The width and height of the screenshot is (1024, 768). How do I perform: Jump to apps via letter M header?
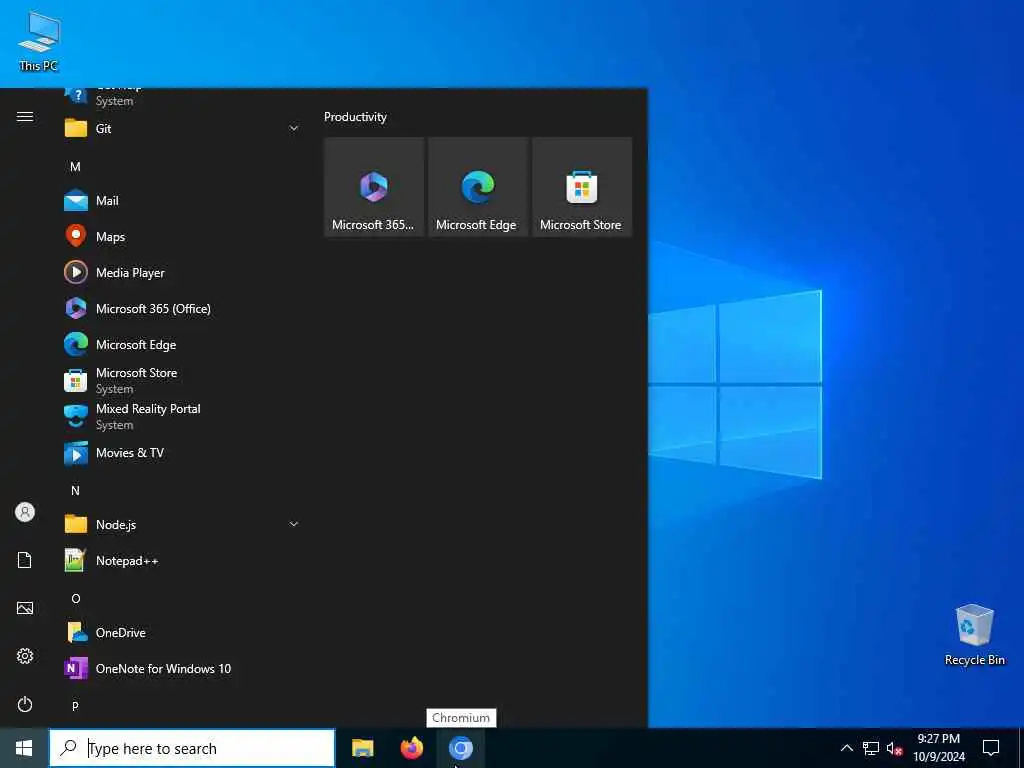(x=75, y=167)
